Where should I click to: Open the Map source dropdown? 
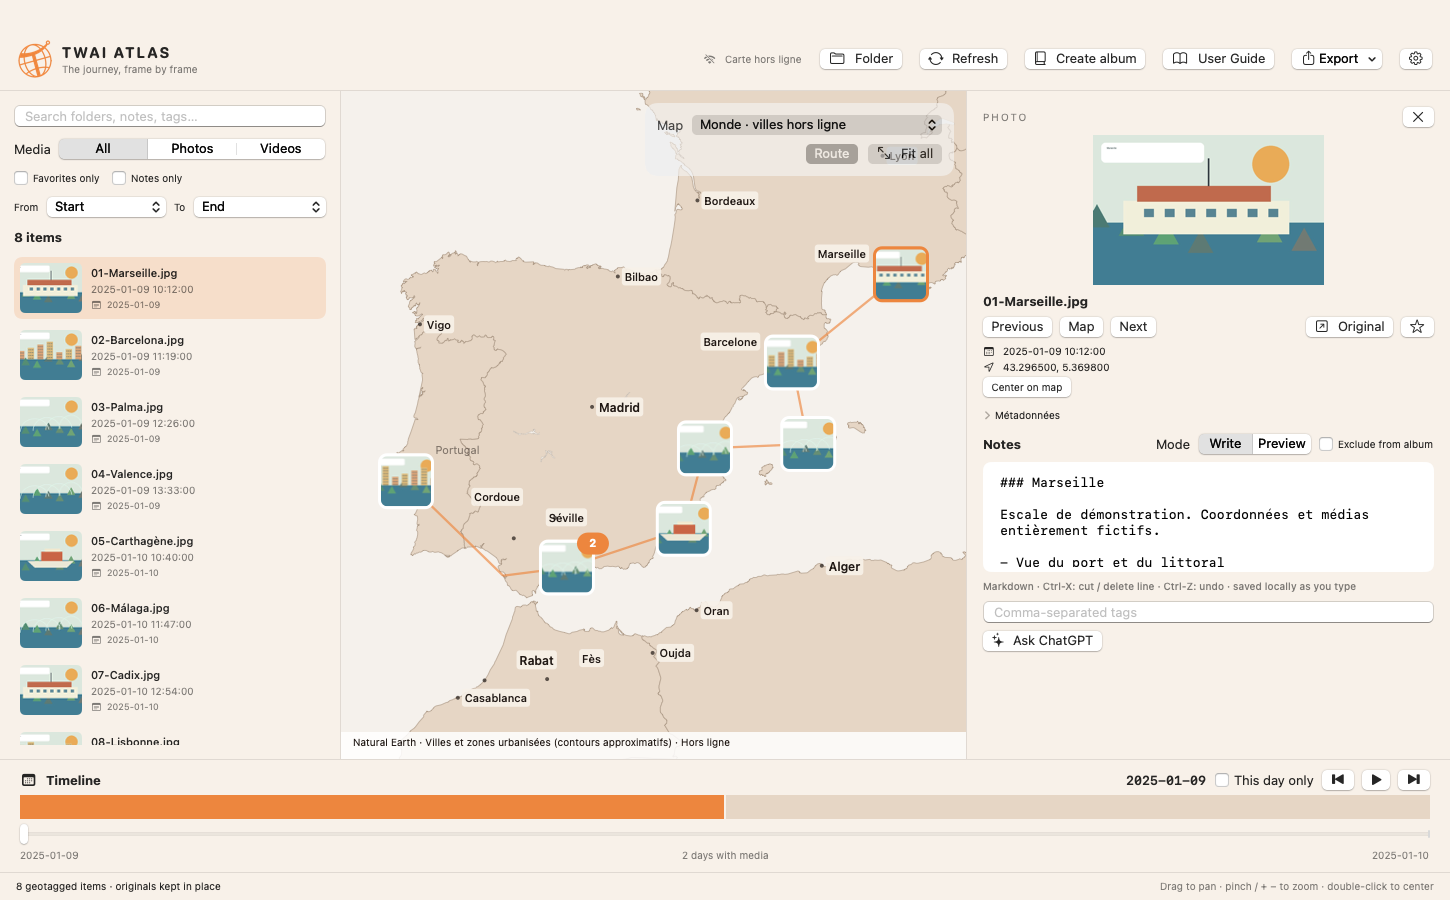click(818, 125)
